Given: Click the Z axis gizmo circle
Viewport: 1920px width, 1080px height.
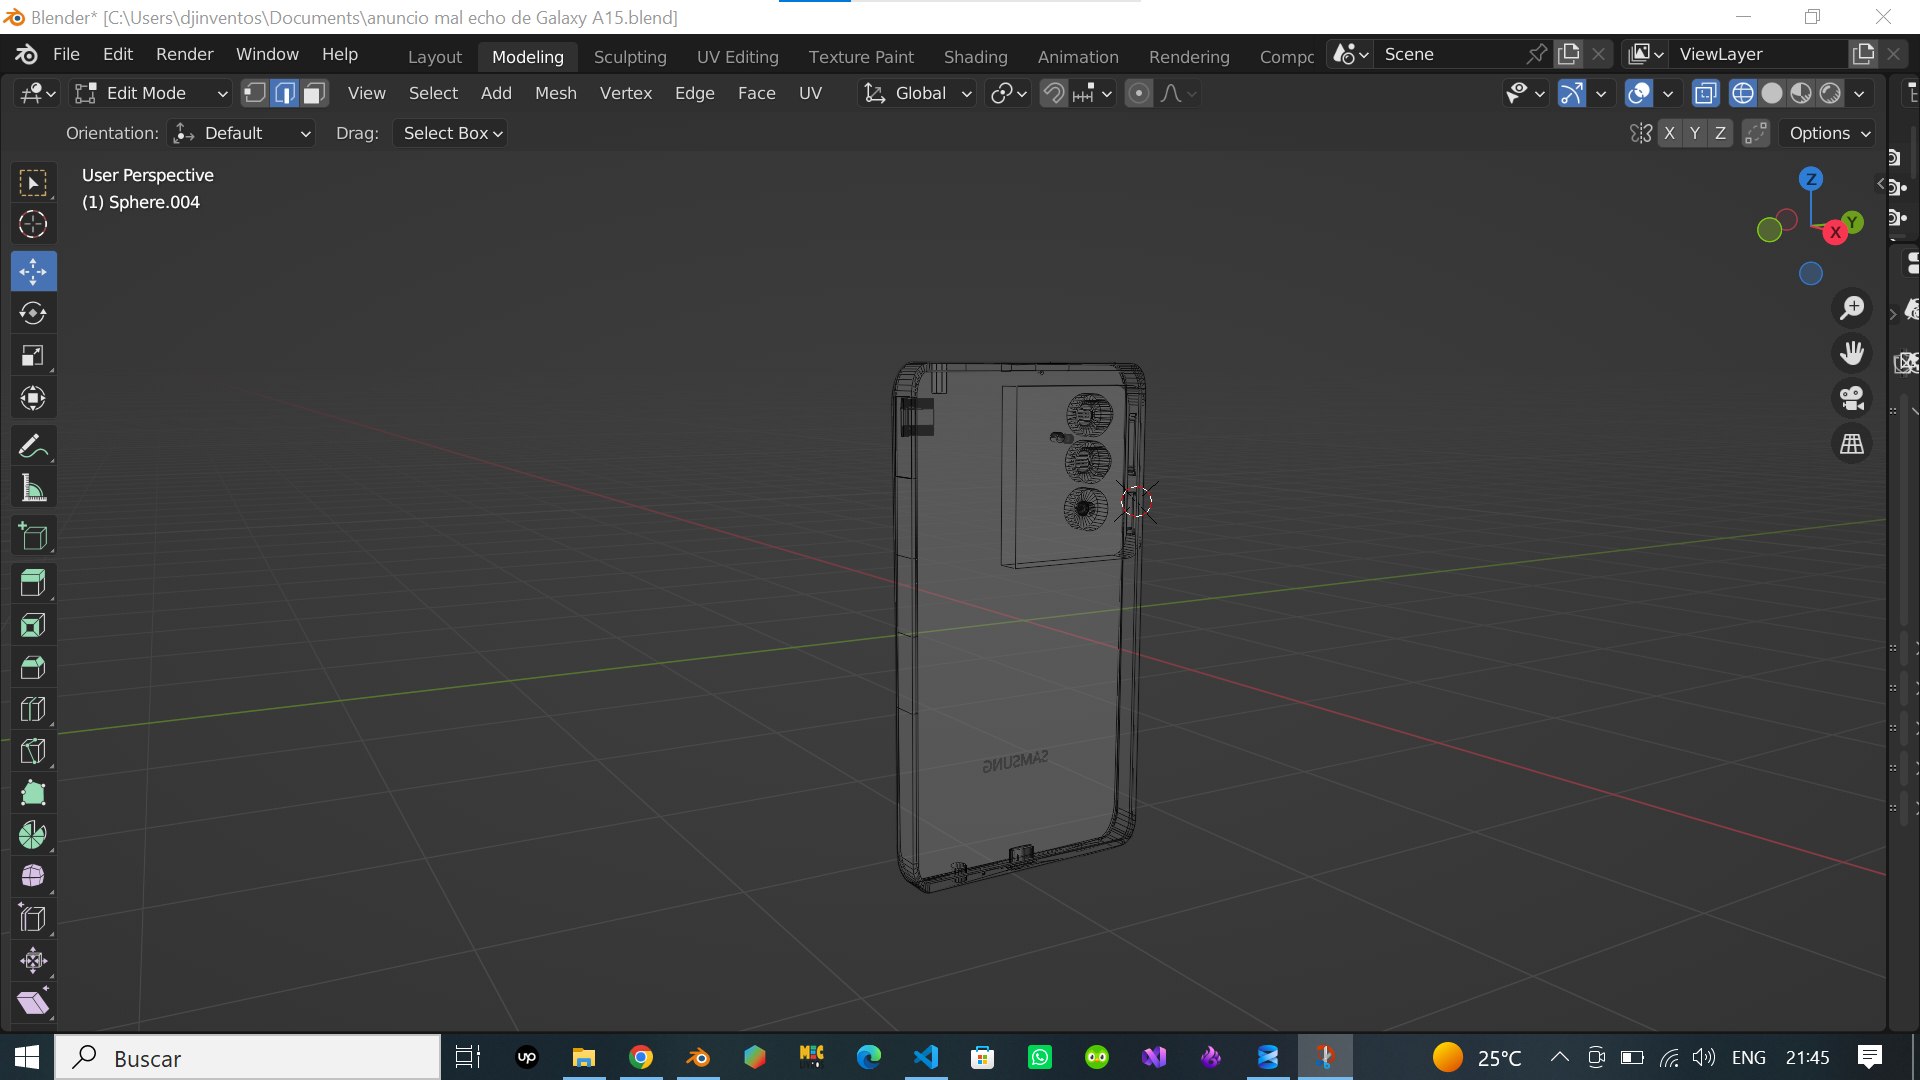Looking at the screenshot, I should [1811, 179].
